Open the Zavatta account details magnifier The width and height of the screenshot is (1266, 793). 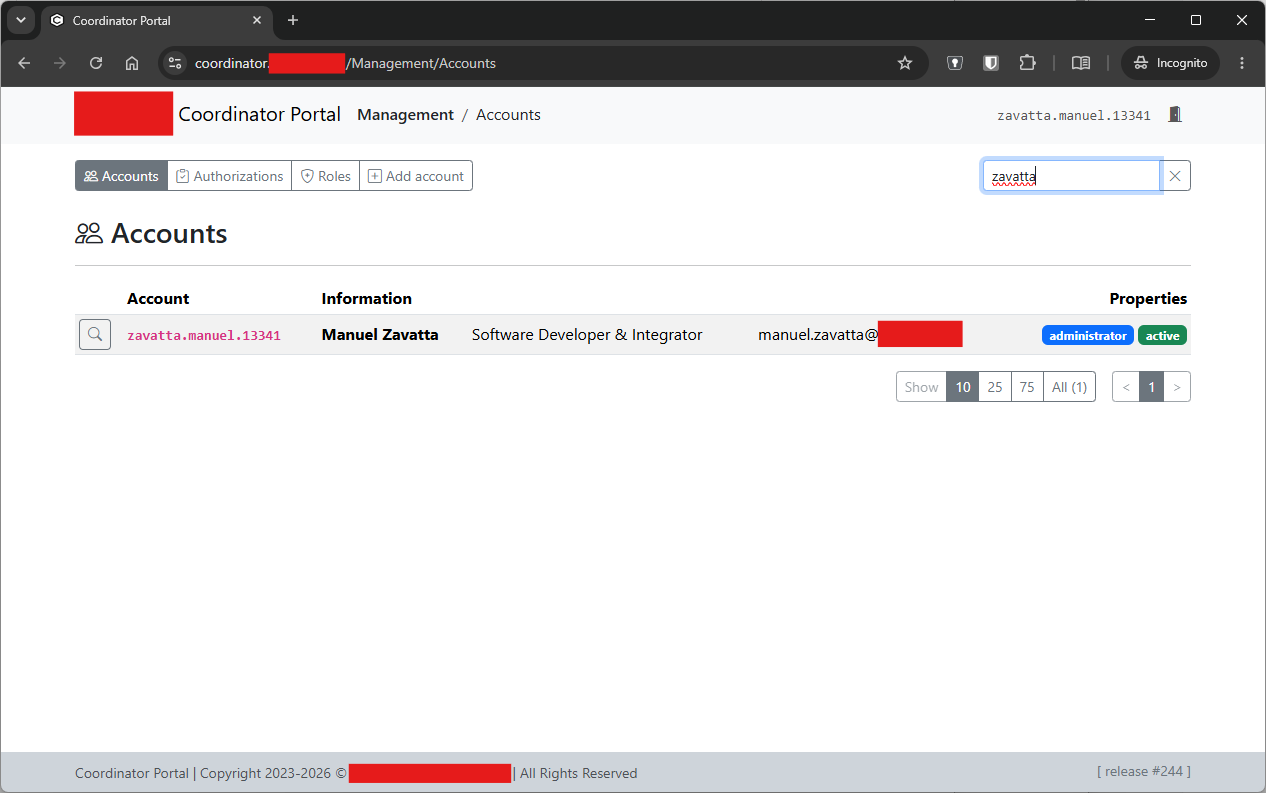[x=94, y=335]
